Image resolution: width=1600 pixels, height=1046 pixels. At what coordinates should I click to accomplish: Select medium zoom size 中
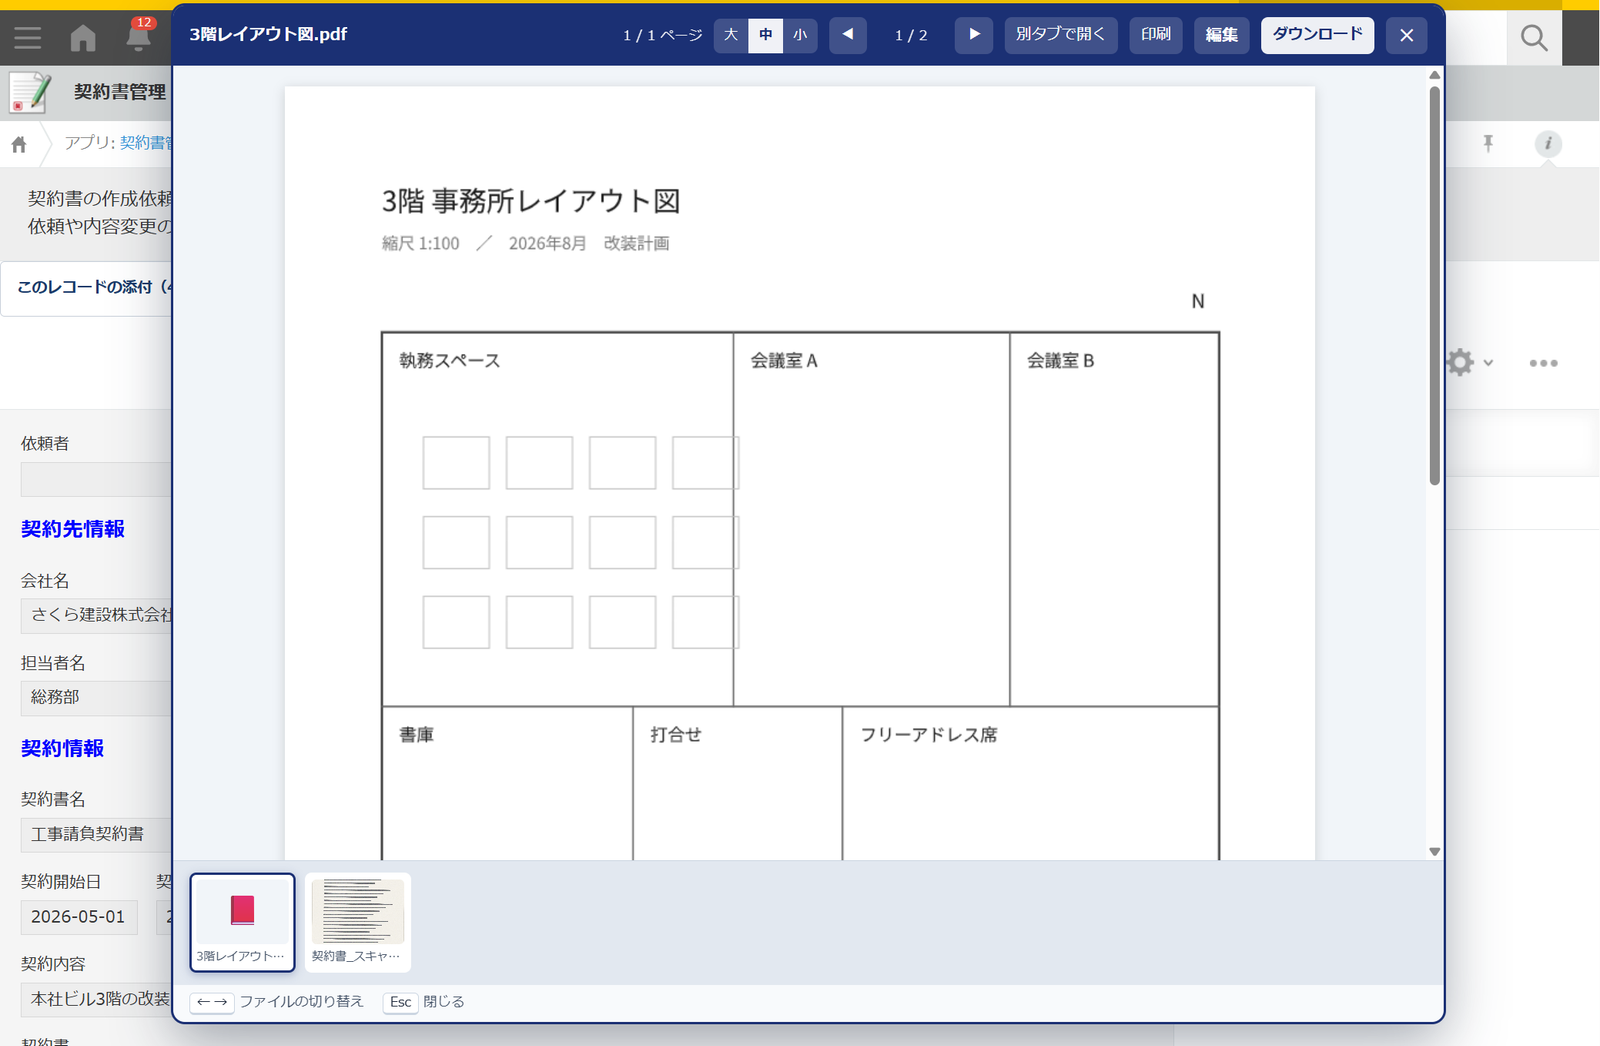pos(766,35)
